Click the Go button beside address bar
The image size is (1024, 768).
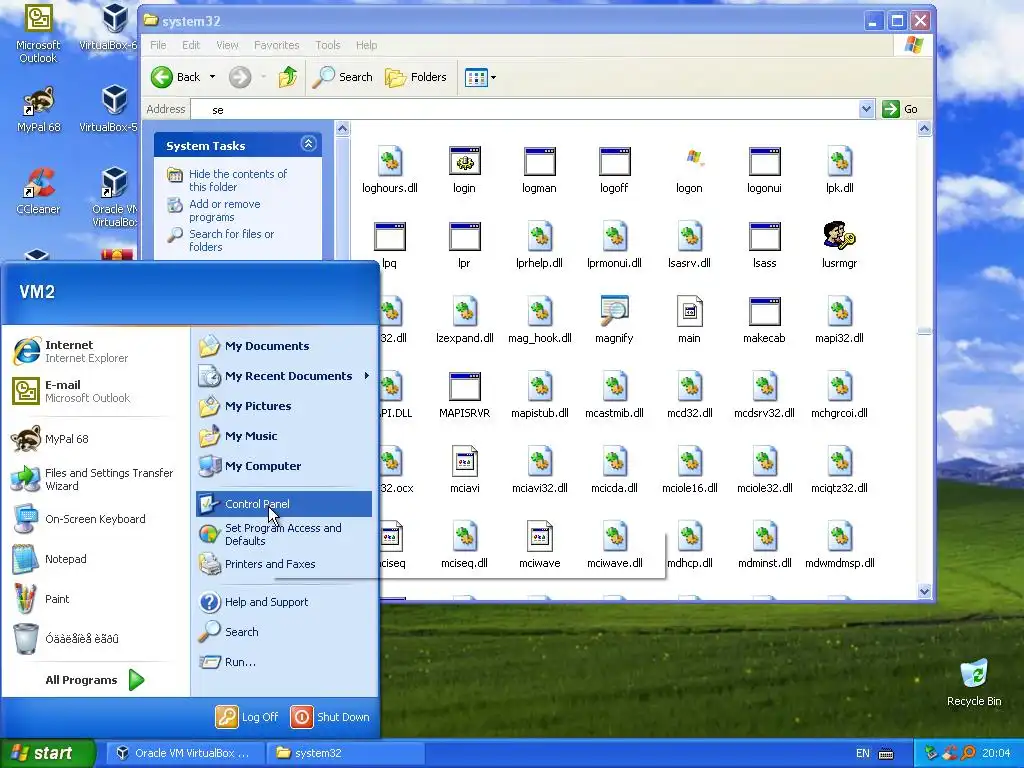(x=901, y=109)
